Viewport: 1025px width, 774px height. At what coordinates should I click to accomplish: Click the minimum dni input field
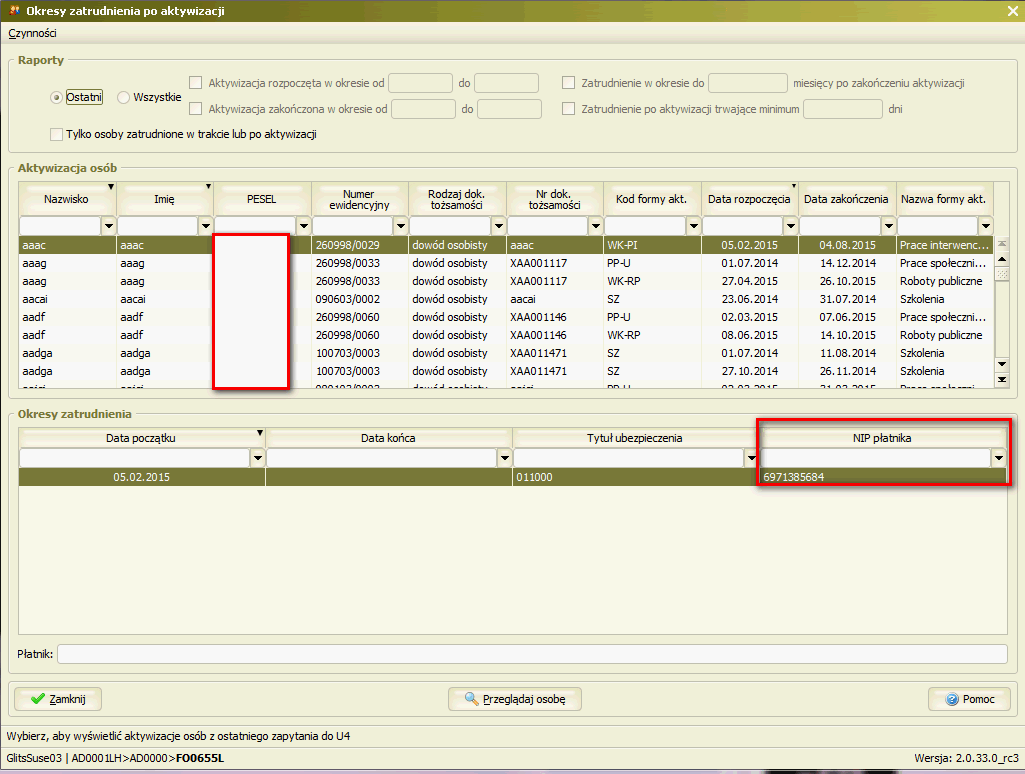coord(843,109)
